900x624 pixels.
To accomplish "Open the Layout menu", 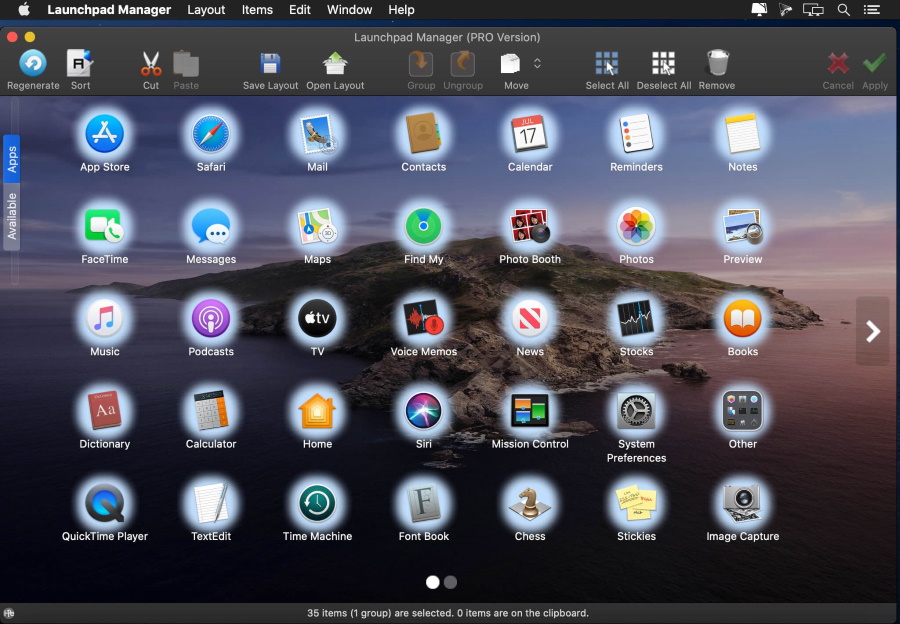I will point(206,10).
